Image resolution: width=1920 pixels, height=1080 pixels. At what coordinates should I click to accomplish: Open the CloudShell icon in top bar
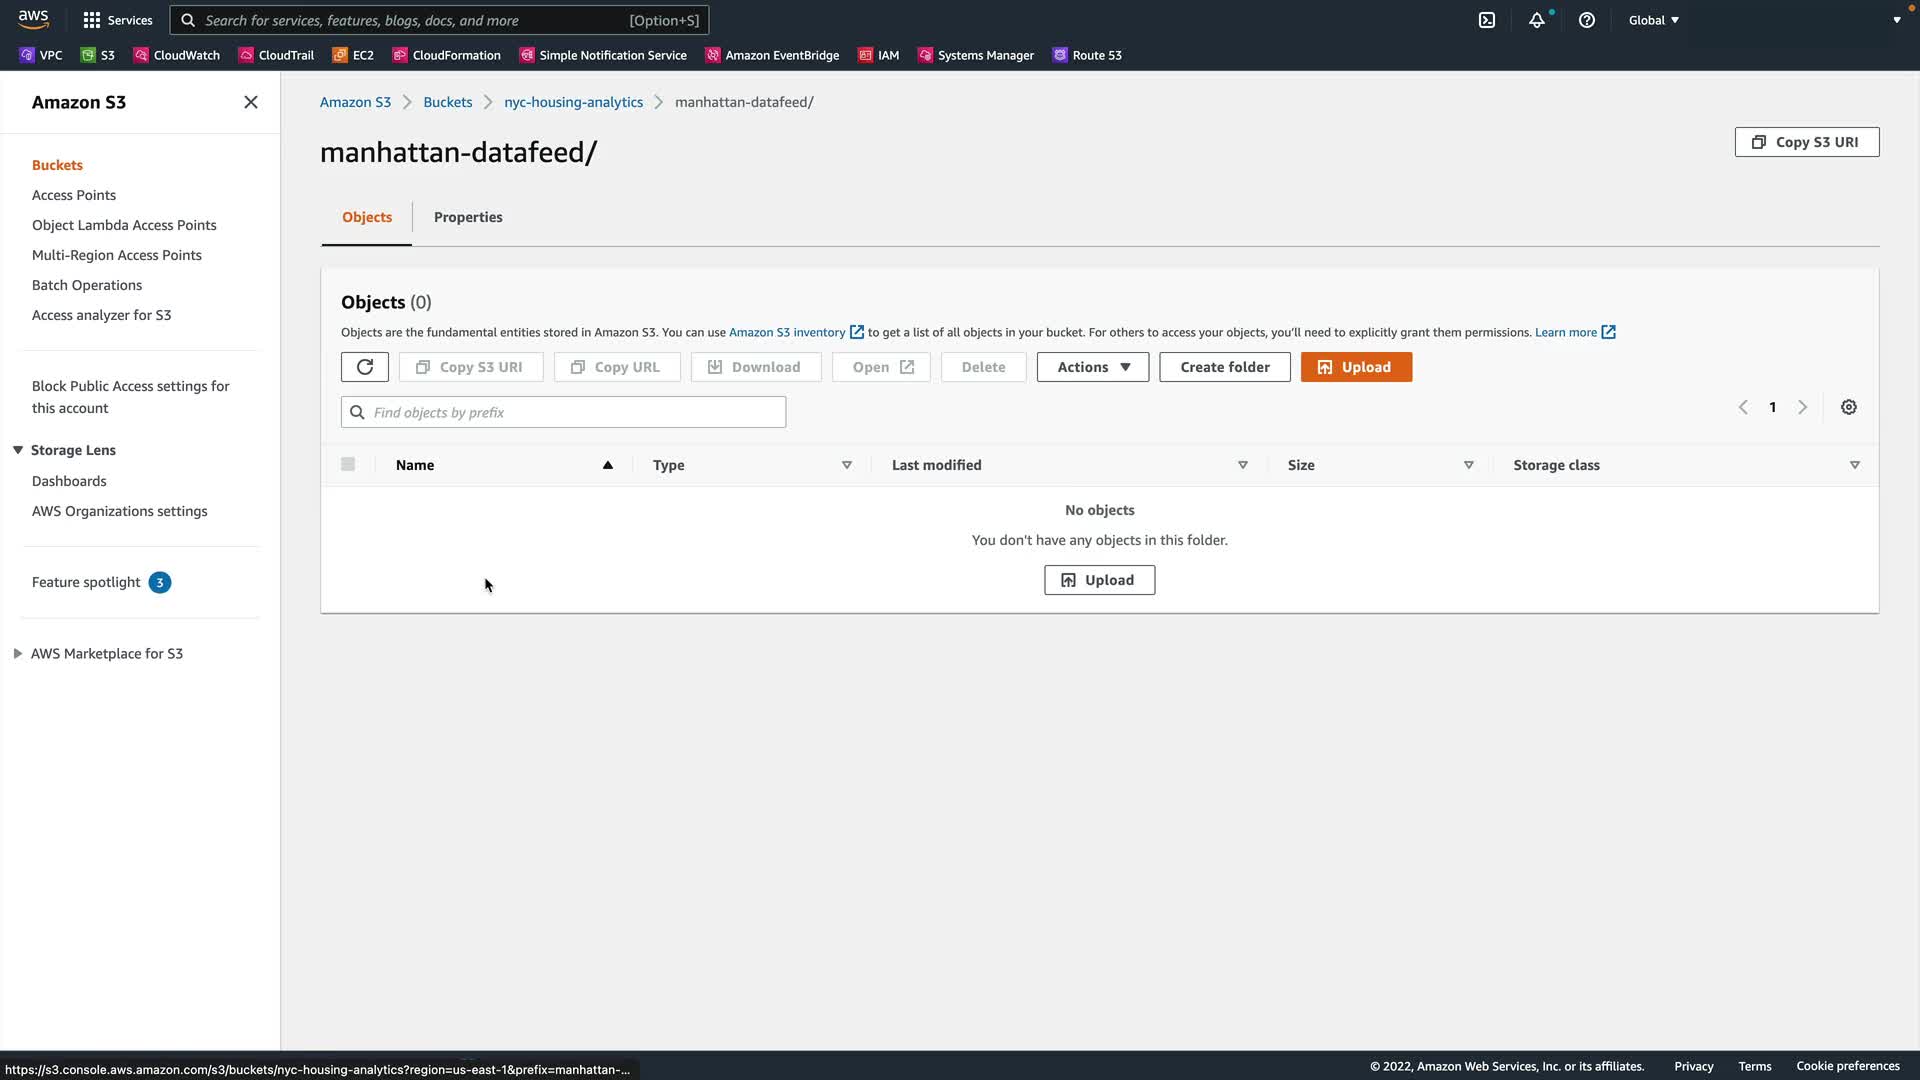coord(1487,20)
